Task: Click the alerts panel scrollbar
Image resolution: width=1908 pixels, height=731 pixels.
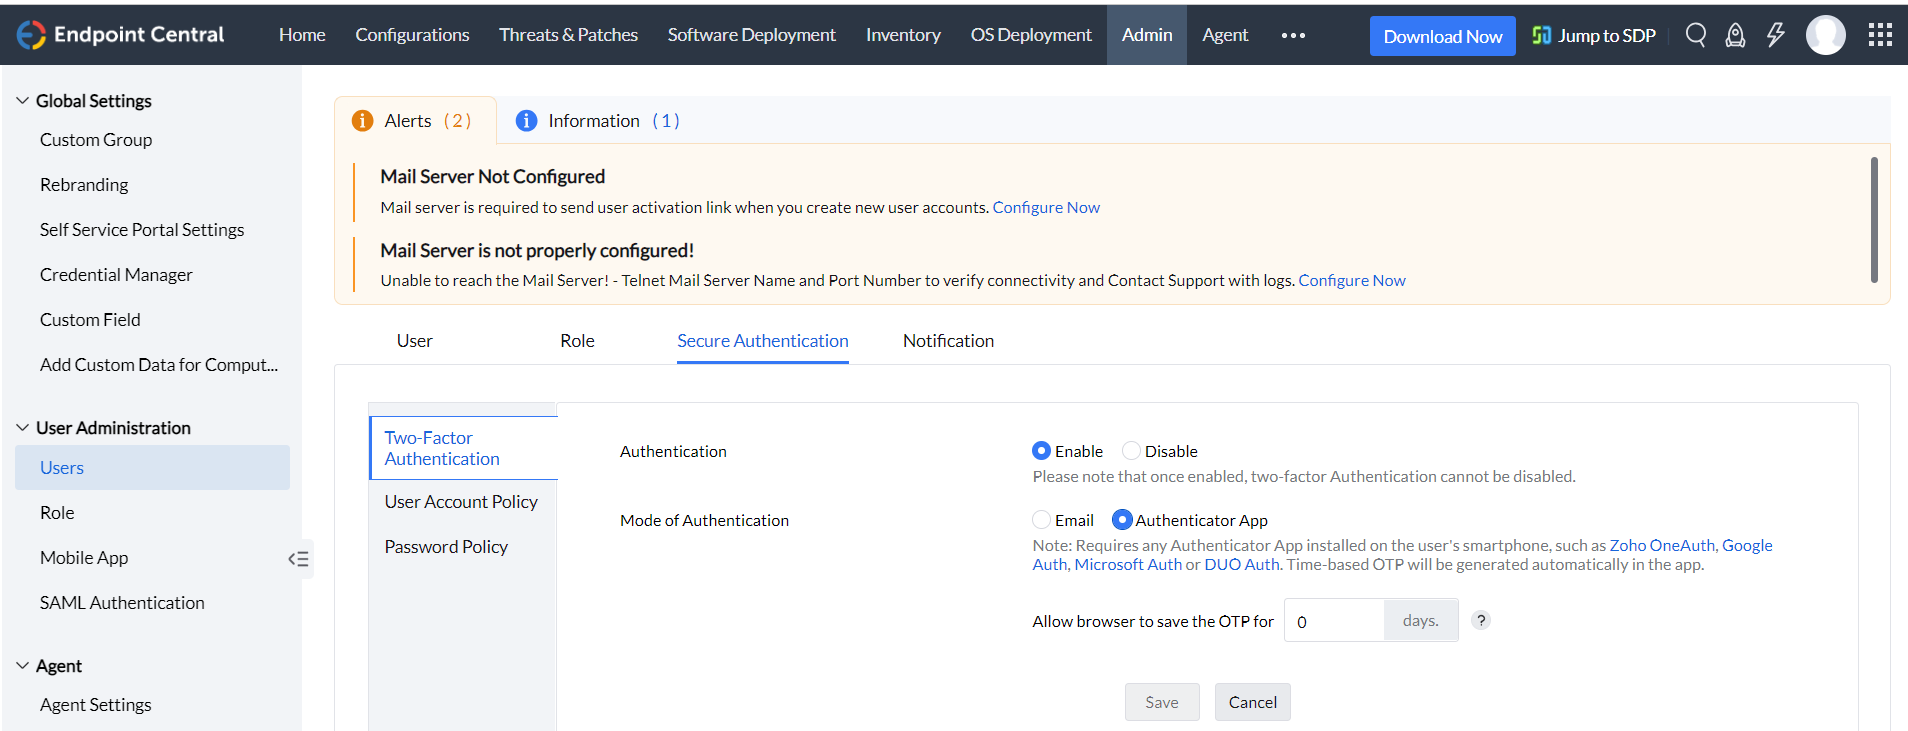Action: coord(1873,220)
